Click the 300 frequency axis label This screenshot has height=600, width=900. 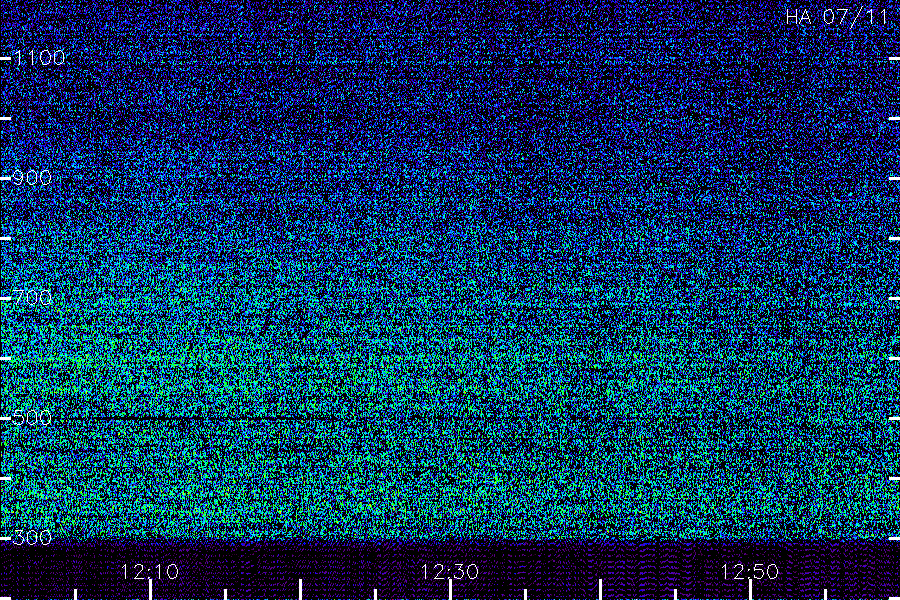pyautogui.click(x=32, y=538)
